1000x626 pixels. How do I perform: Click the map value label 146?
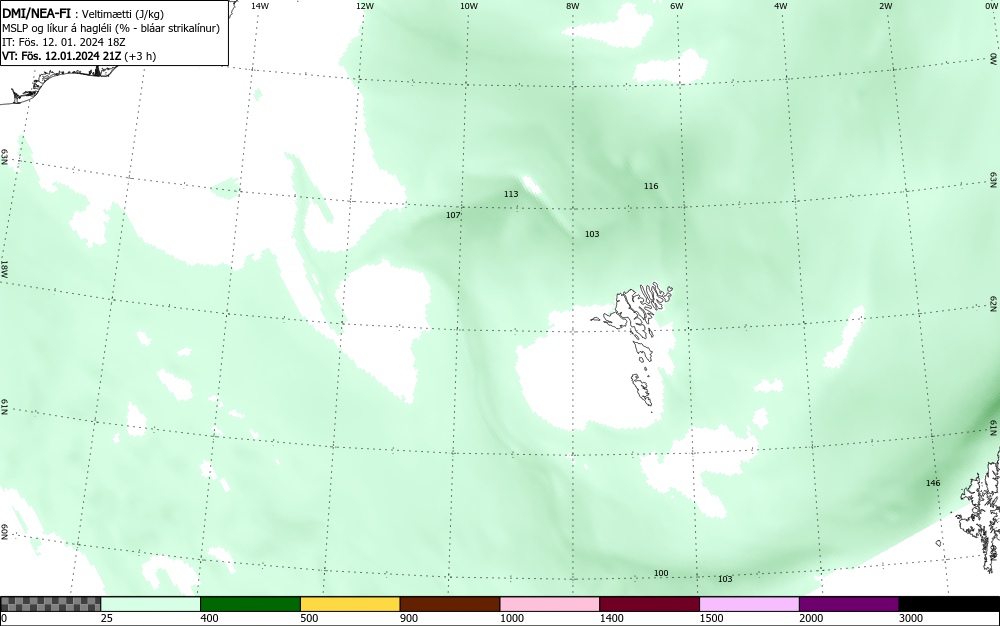932,483
